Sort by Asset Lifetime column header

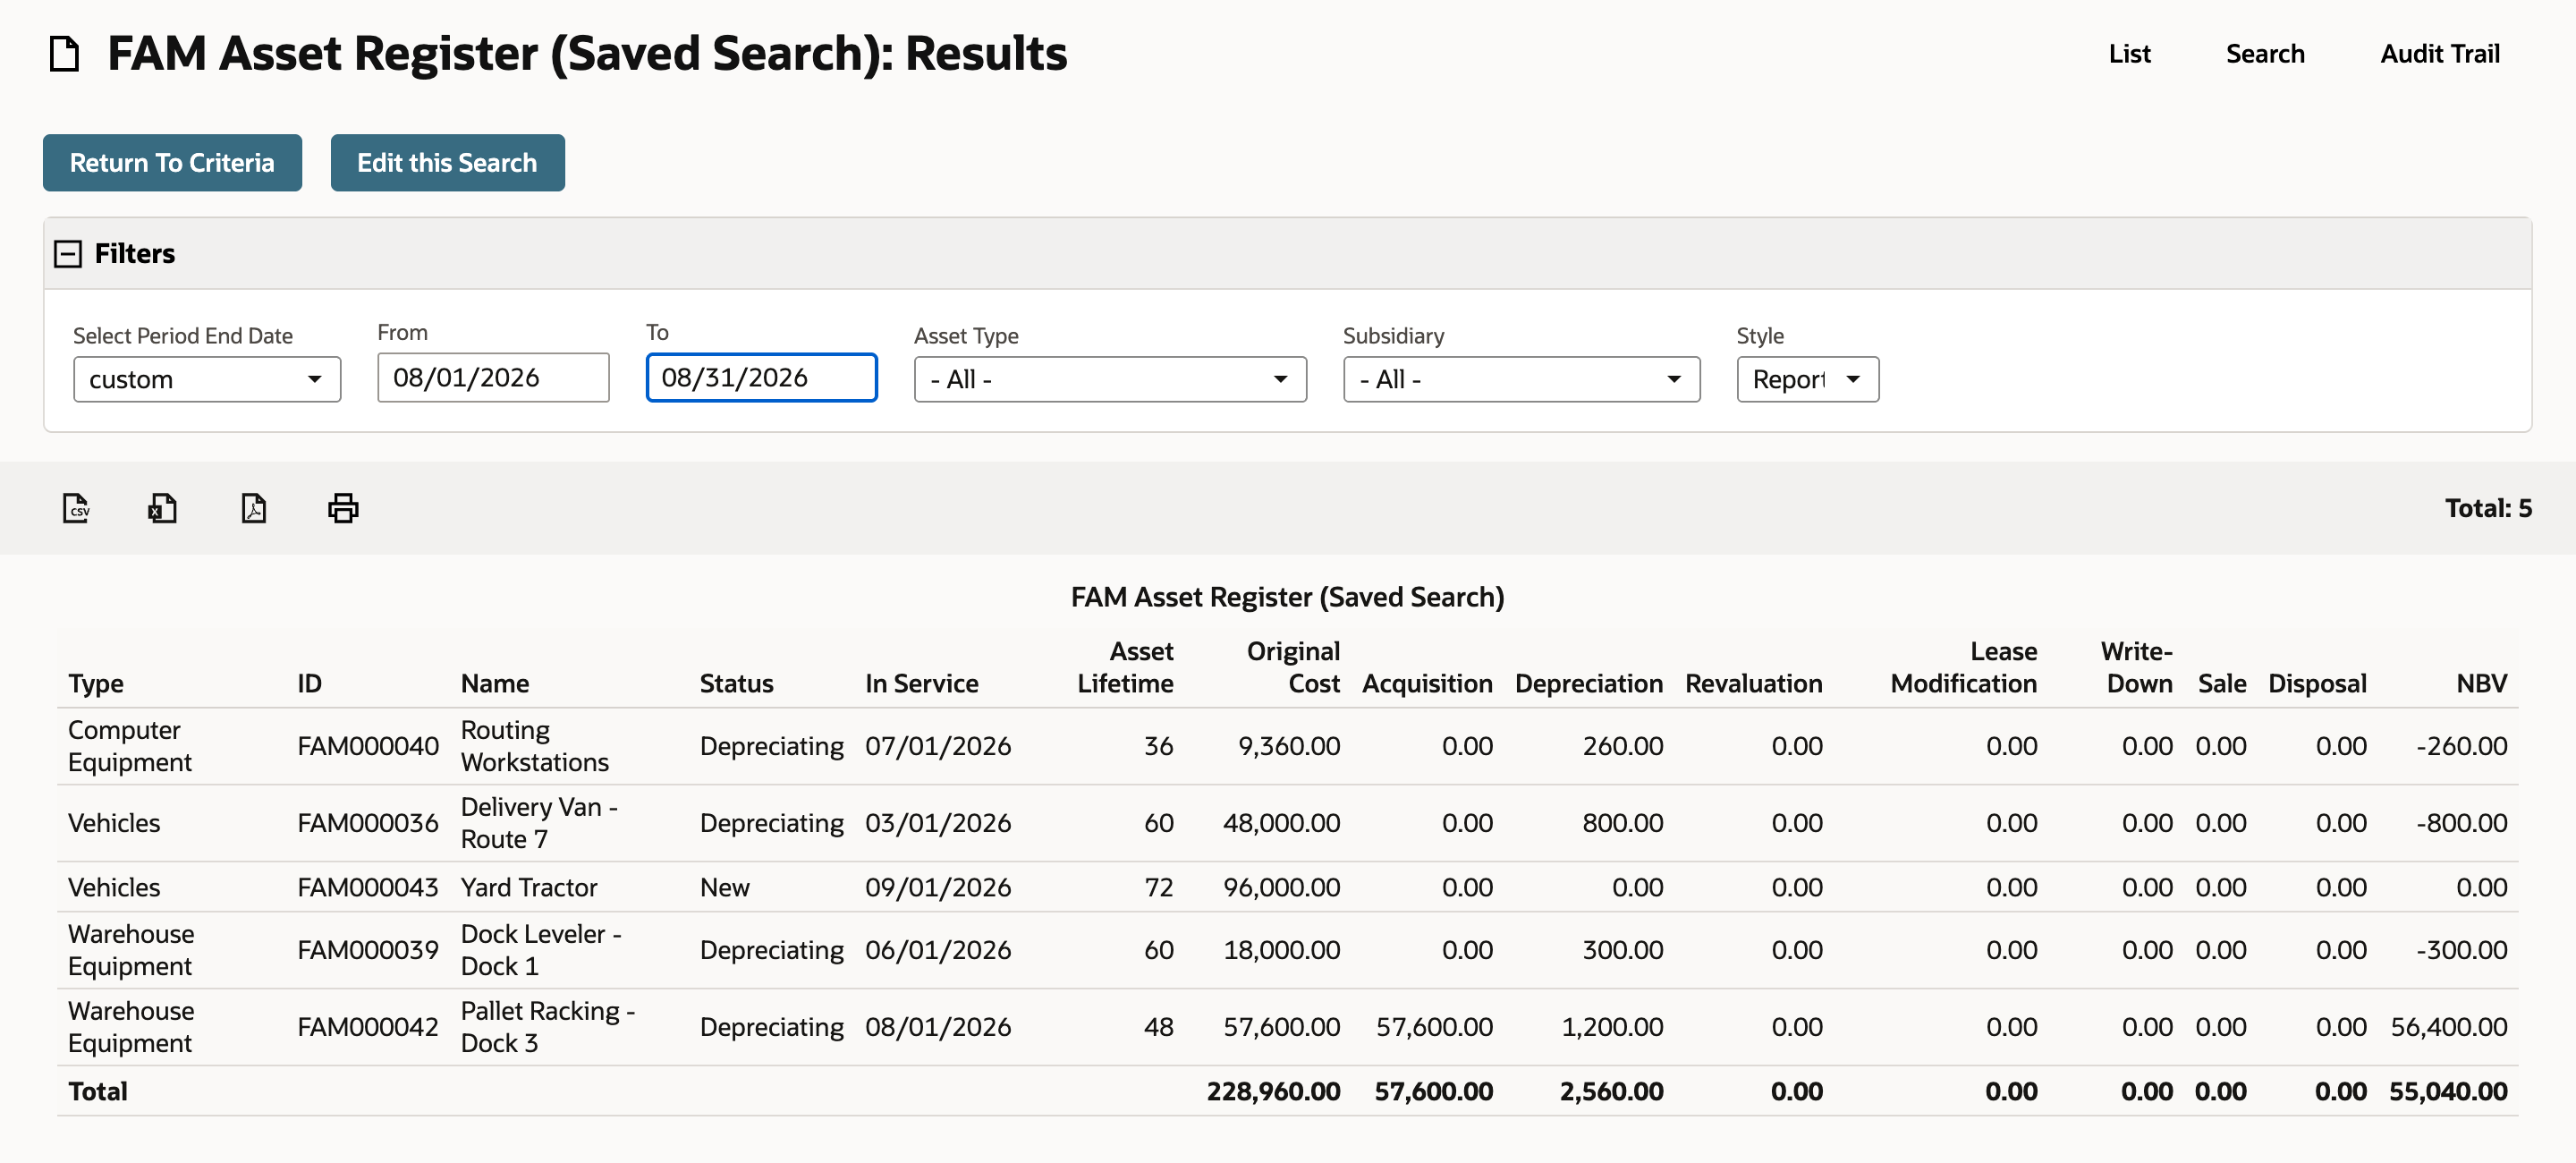(x=1125, y=667)
